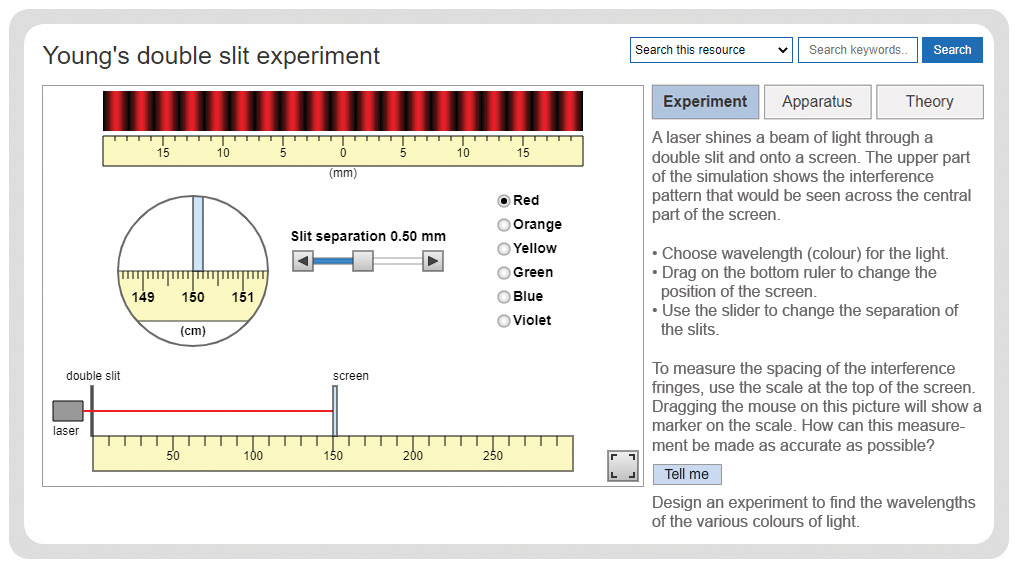The height and width of the screenshot is (566, 1018).
Task: Click the Slit separation 0.50 mm label
Action: tap(368, 236)
